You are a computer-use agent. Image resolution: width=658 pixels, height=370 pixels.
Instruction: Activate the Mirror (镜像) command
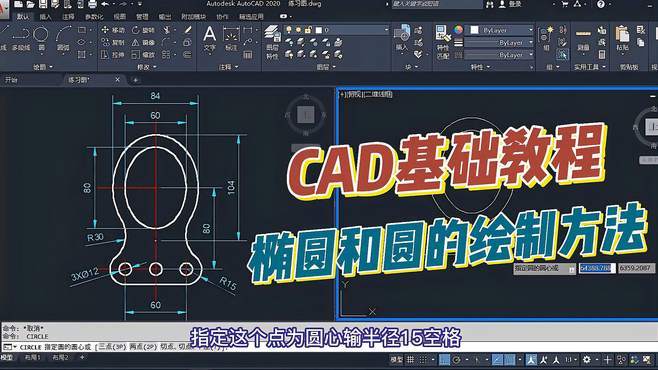click(143, 42)
